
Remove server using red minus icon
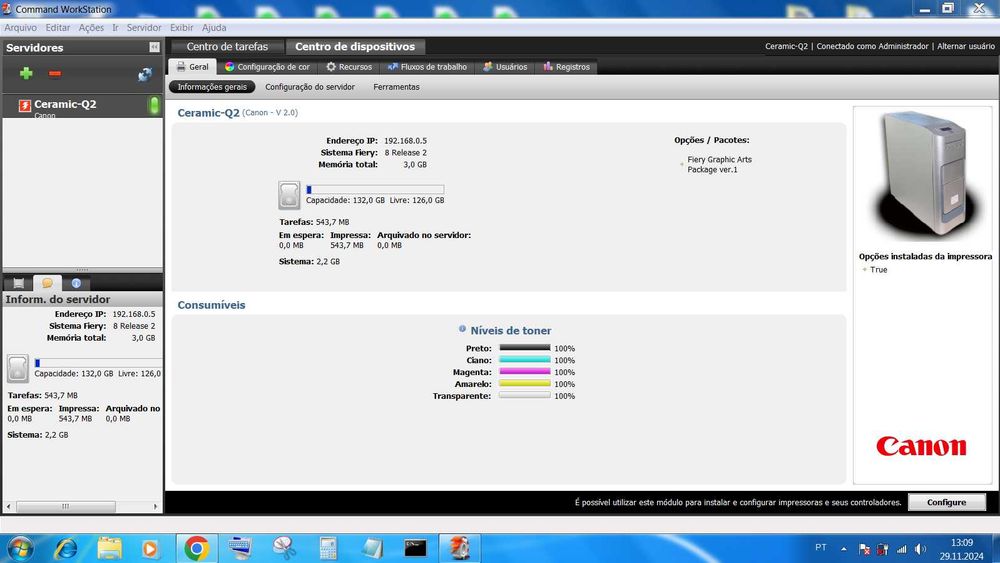pos(55,73)
